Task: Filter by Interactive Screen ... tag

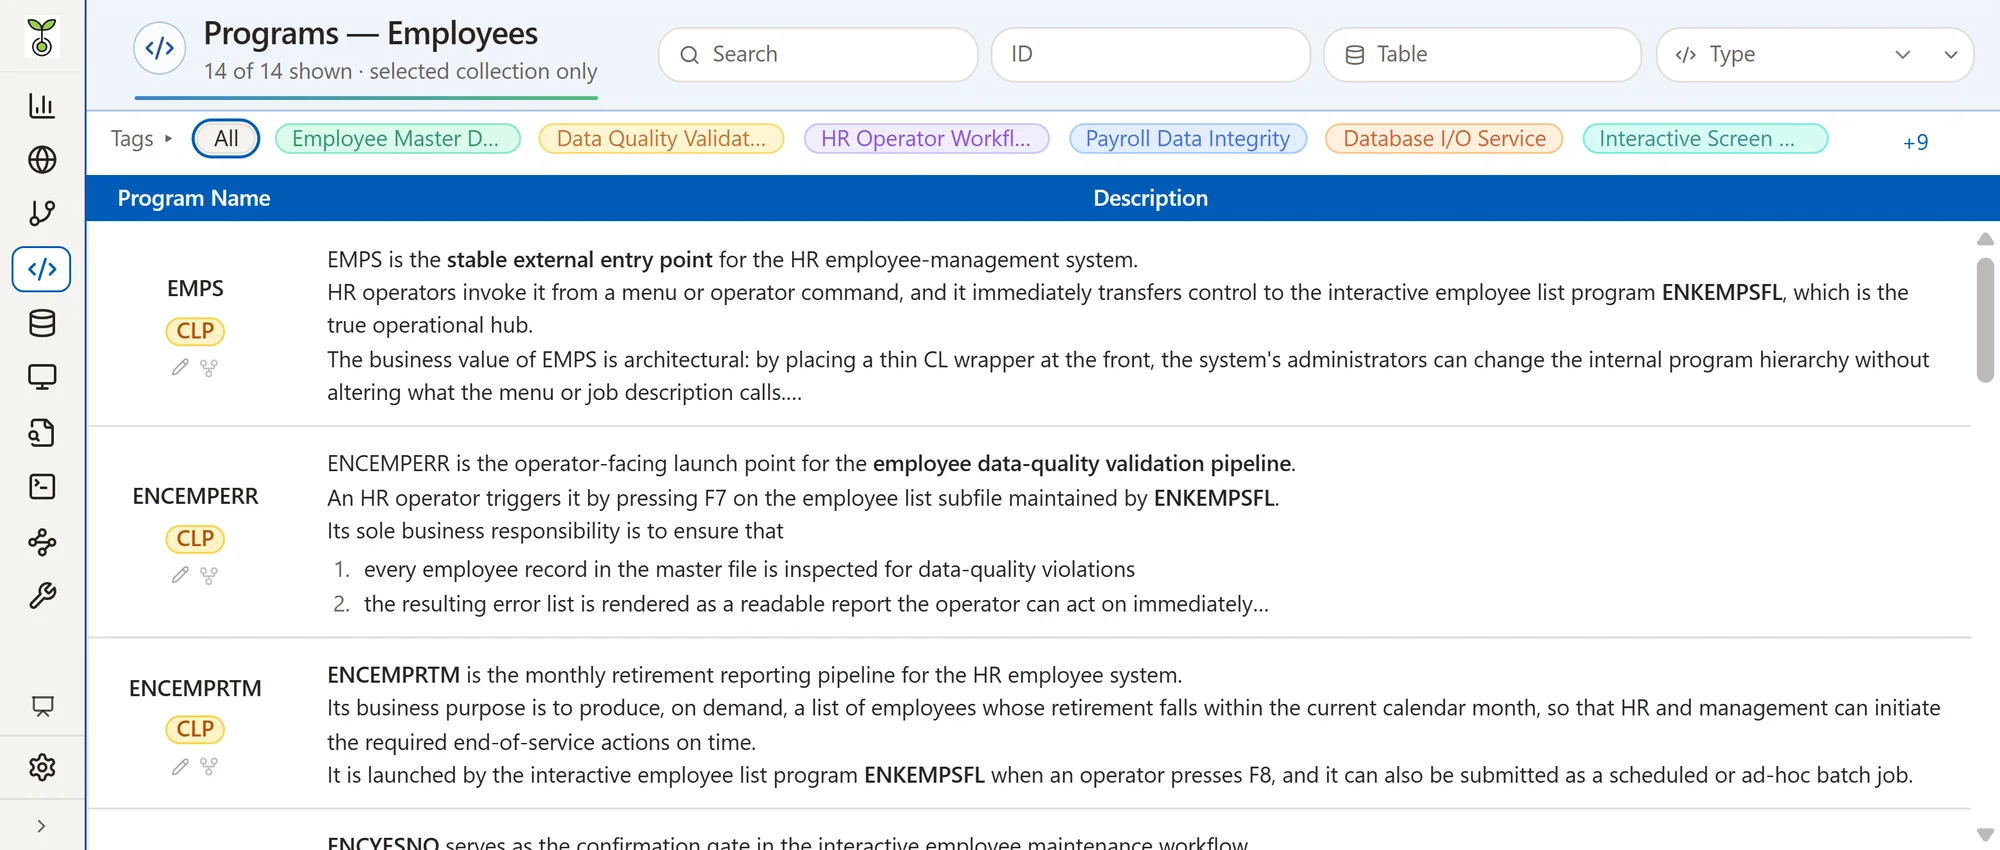Action: (x=1705, y=138)
